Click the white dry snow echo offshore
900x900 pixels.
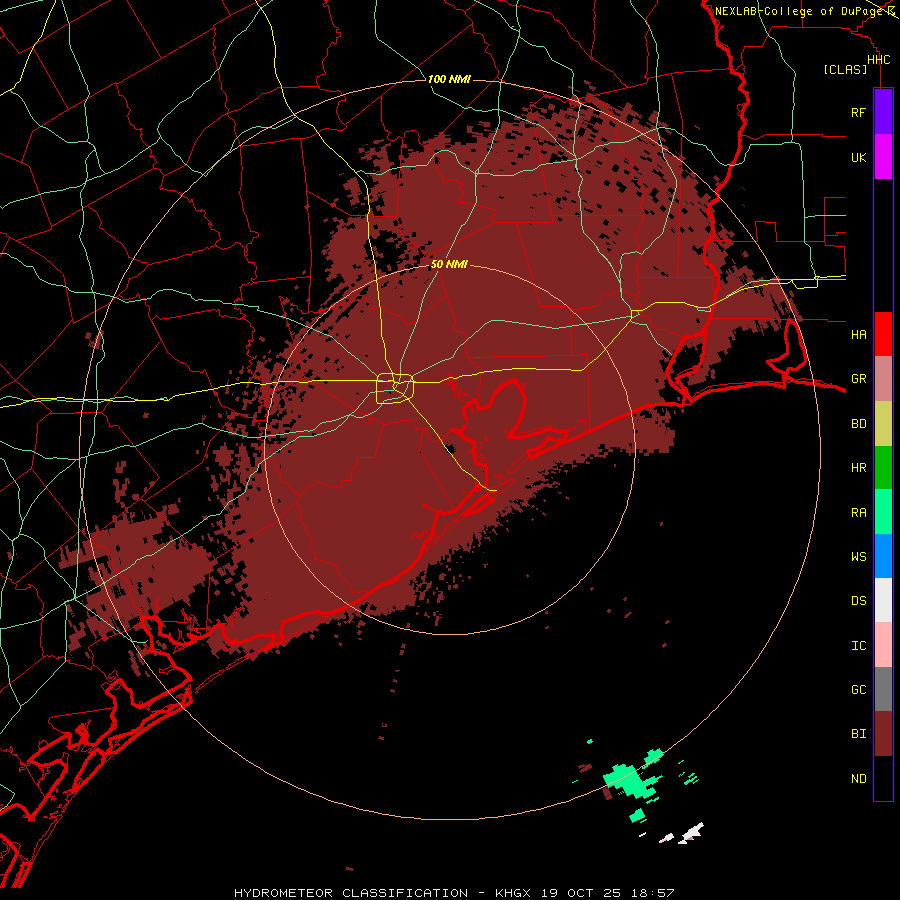[x=691, y=833]
